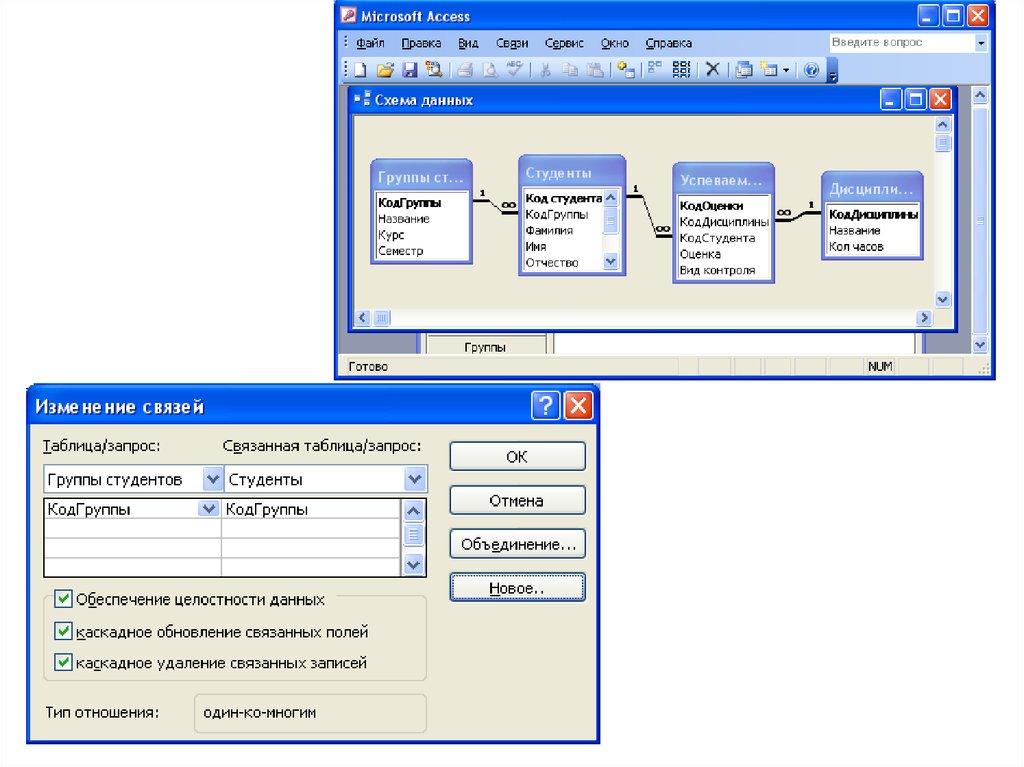Open the 'Студенты' related table dropdown
Image resolution: width=1024 pixels, height=767 pixels.
click(415, 480)
